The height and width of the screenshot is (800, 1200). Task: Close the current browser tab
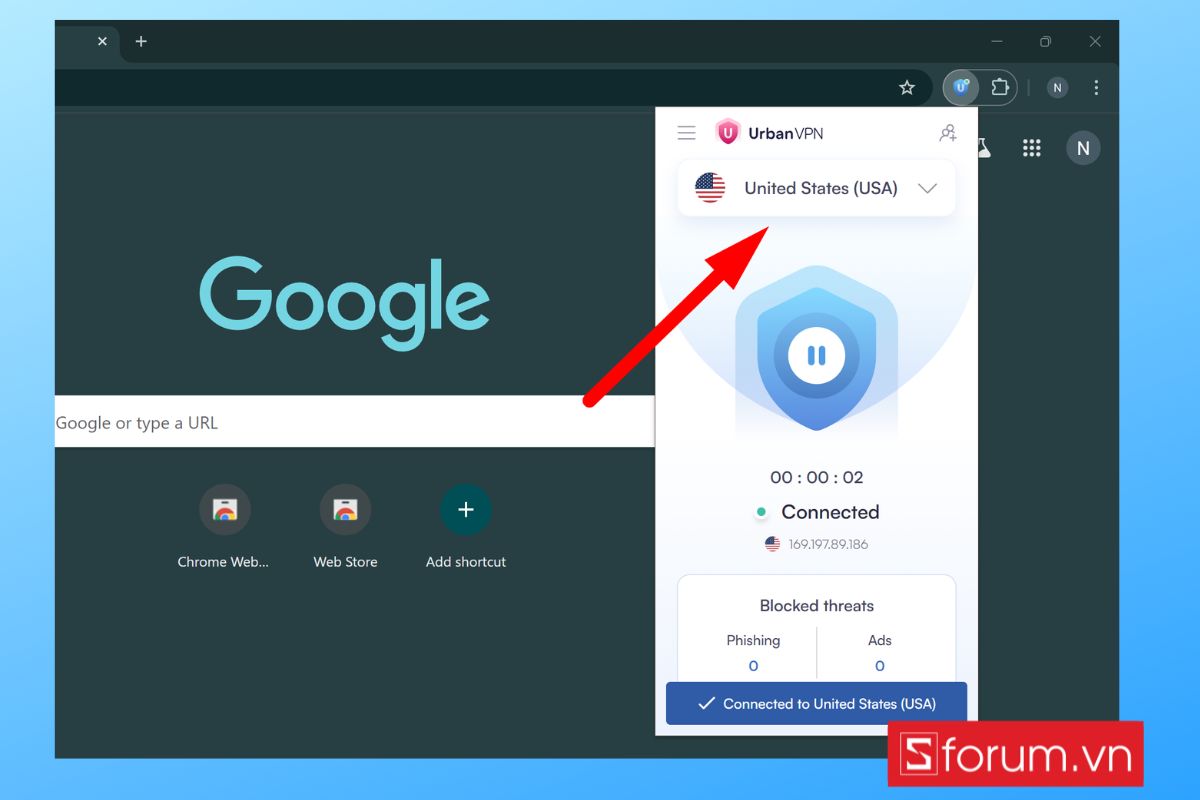click(102, 41)
